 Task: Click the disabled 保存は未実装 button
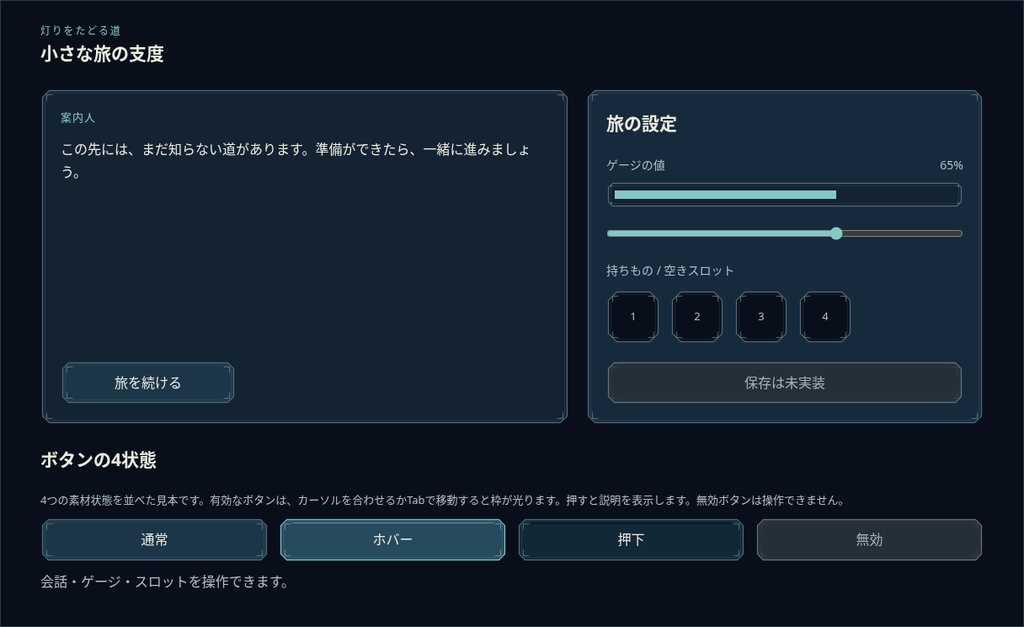click(x=784, y=383)
